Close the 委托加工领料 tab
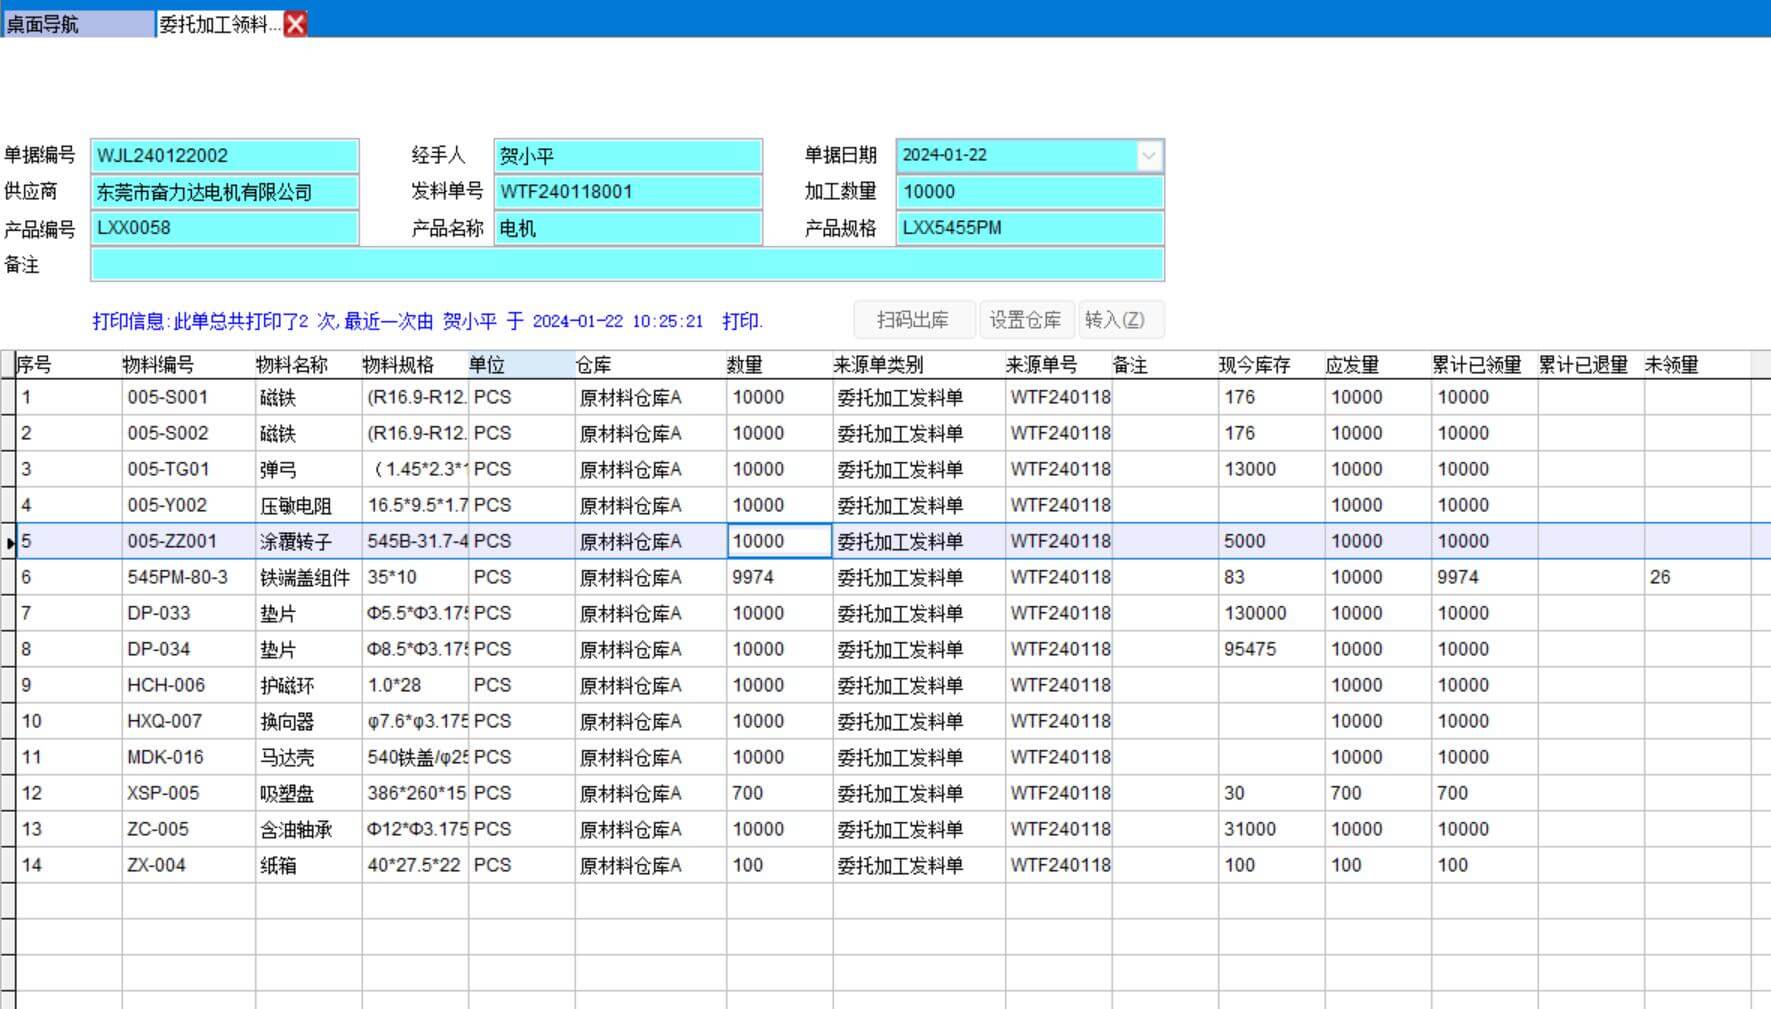 [296, 24]
